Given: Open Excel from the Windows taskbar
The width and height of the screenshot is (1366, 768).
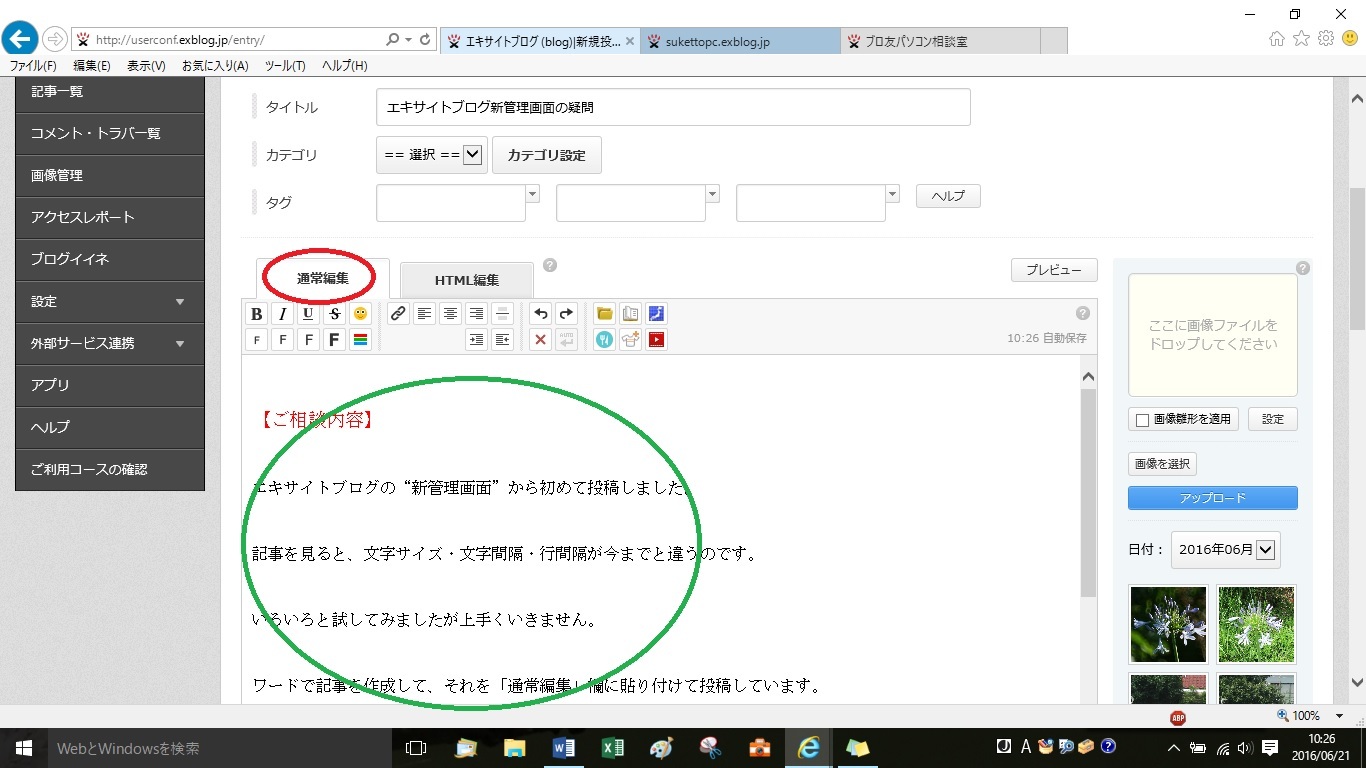Looking at the screenshot, I should pos(612,747).
